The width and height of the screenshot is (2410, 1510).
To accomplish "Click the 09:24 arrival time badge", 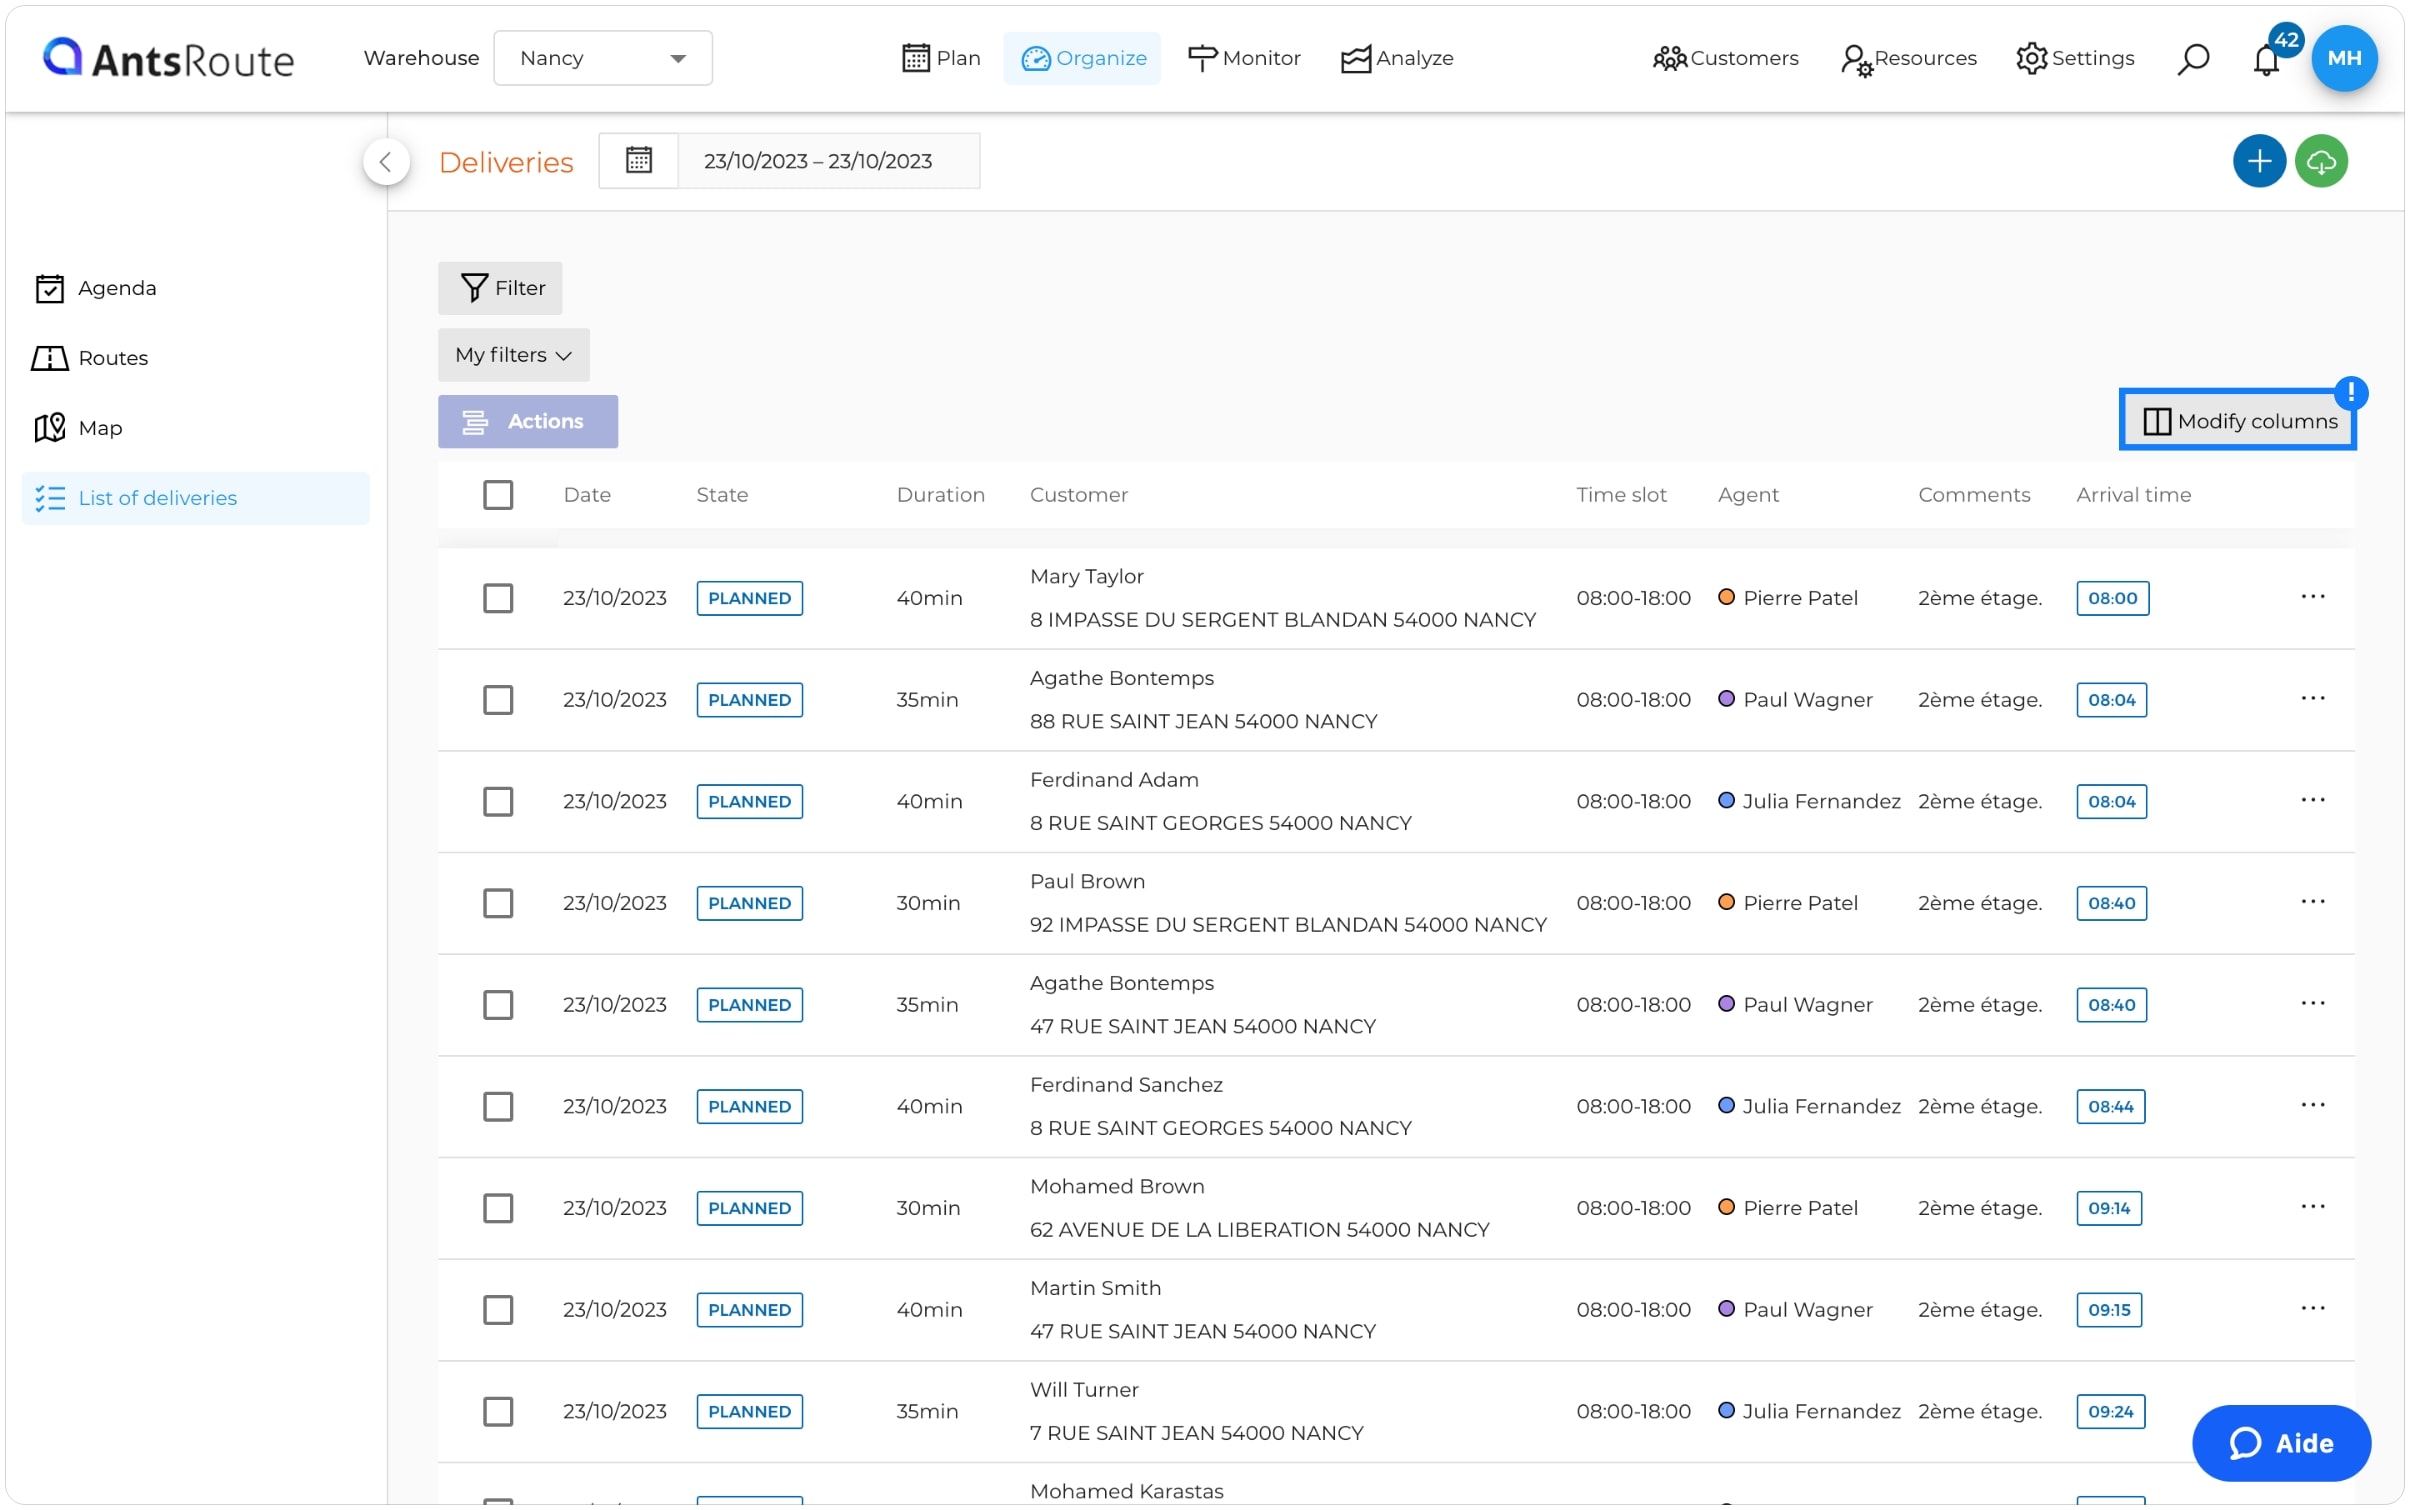I will pos(2110,1412).
